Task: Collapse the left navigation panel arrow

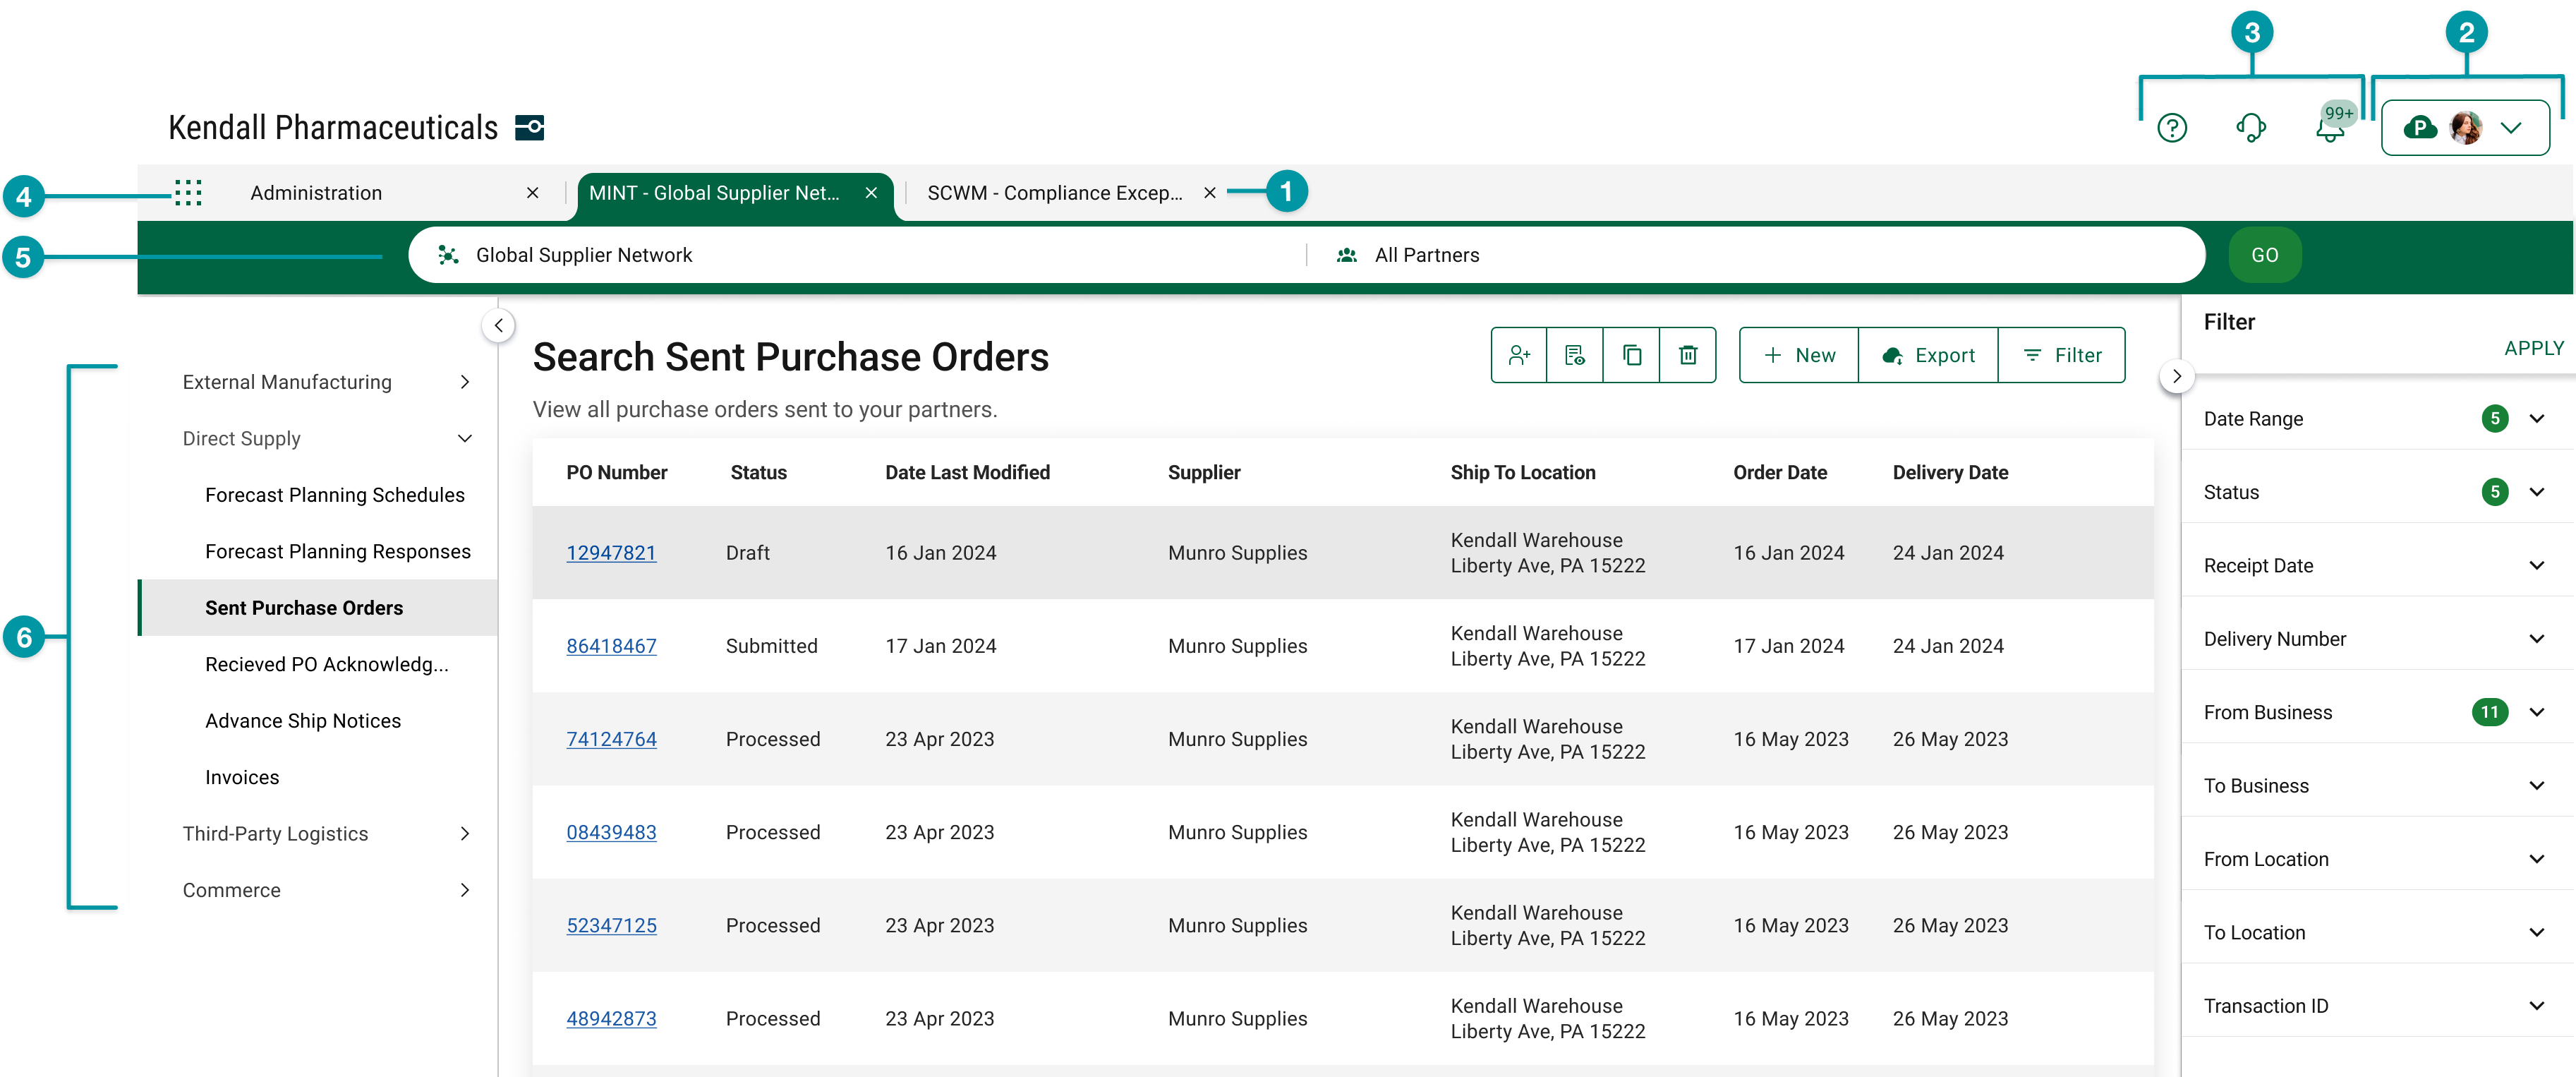Action: point(498,326)
